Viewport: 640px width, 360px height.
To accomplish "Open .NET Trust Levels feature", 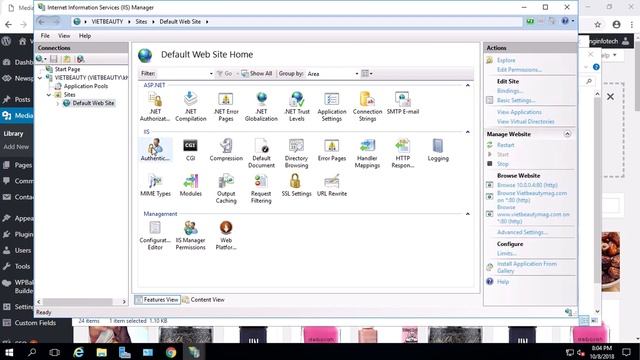I will pyautogui.click(x=297, y=107).
